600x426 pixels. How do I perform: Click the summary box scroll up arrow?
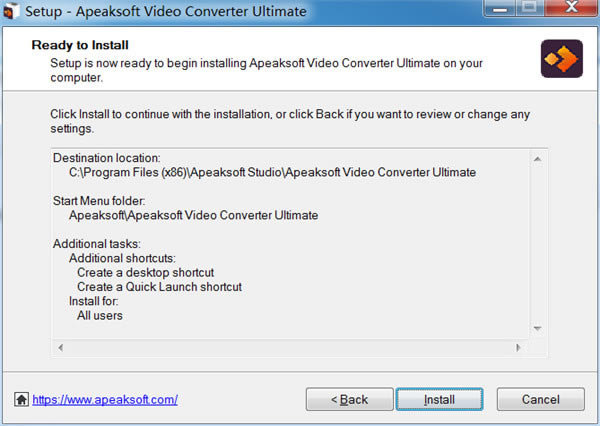[537, 159]
